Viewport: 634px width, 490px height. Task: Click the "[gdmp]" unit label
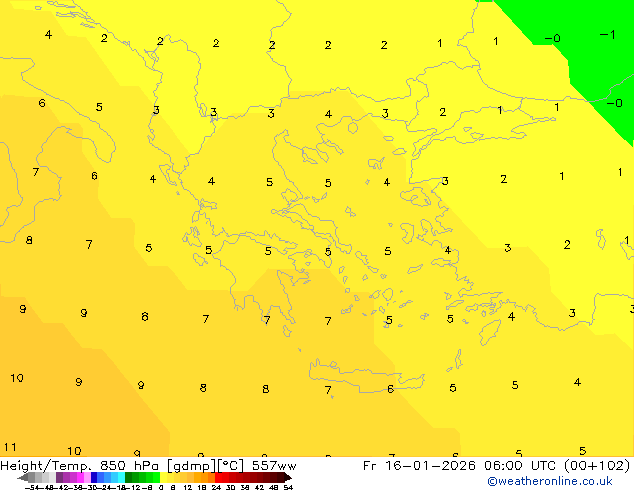point(191,466)
